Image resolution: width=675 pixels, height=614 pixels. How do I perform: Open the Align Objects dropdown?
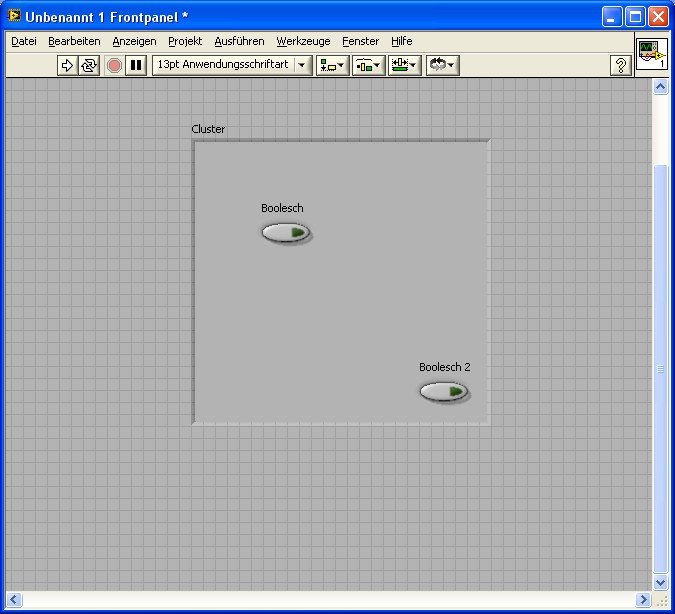(332, 65)
